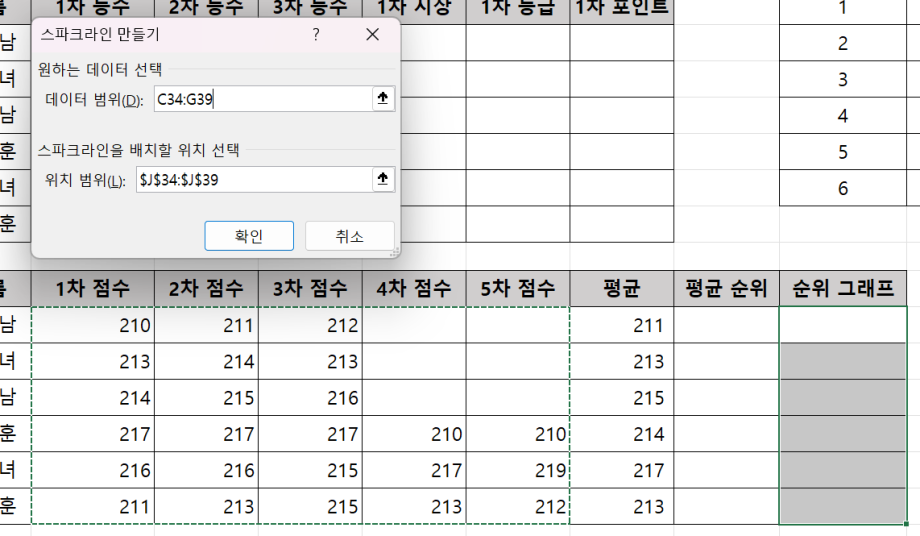
Task: Click into the 데이터 범위 input field
Action: click(260, 99)
